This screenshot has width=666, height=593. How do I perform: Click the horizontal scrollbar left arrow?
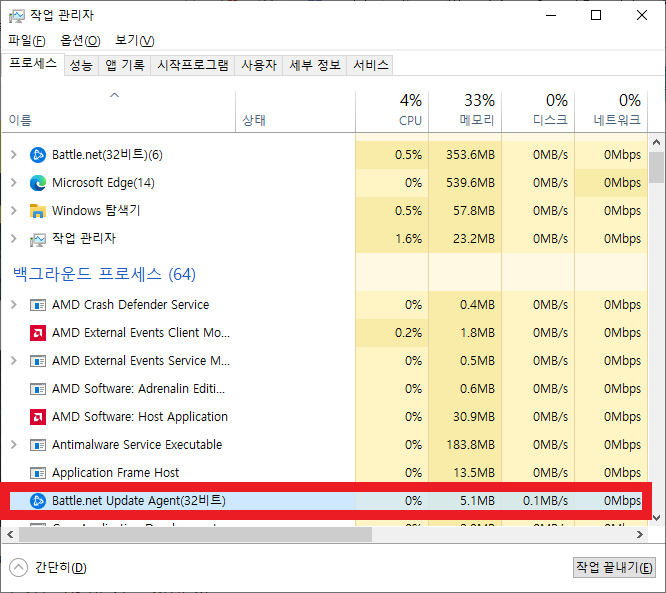pyautogui.click(x=10, y=534)
